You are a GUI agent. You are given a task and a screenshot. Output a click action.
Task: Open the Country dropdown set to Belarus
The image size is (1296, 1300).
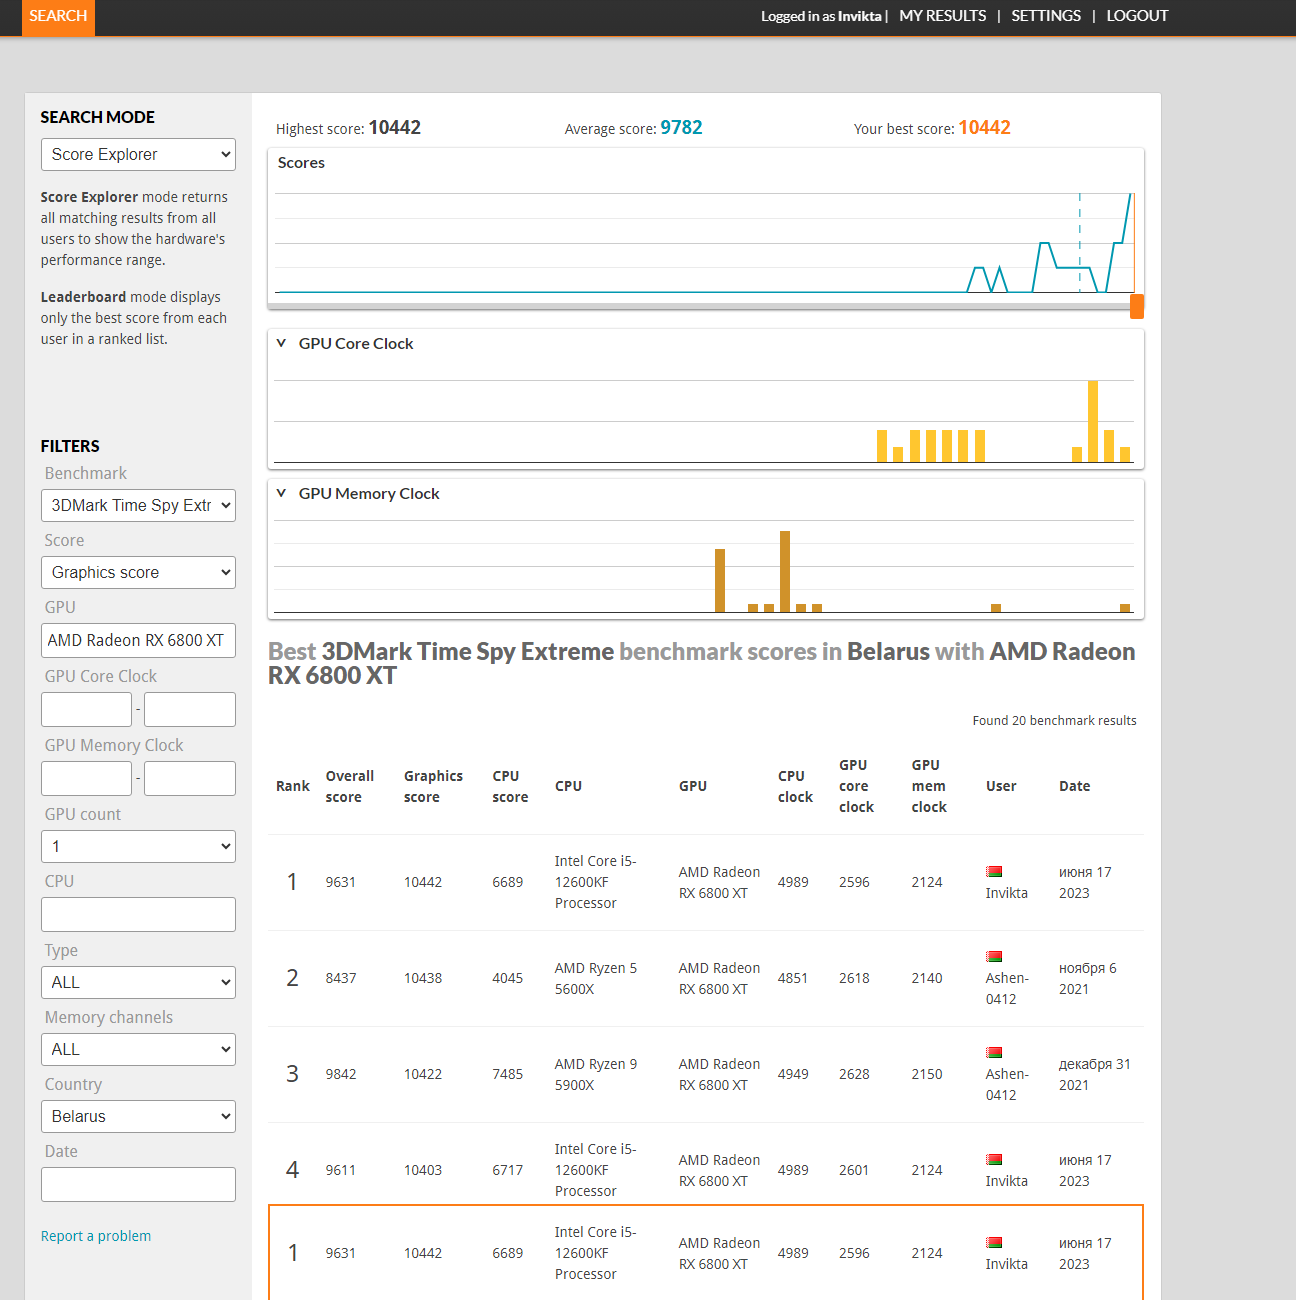138,1116
